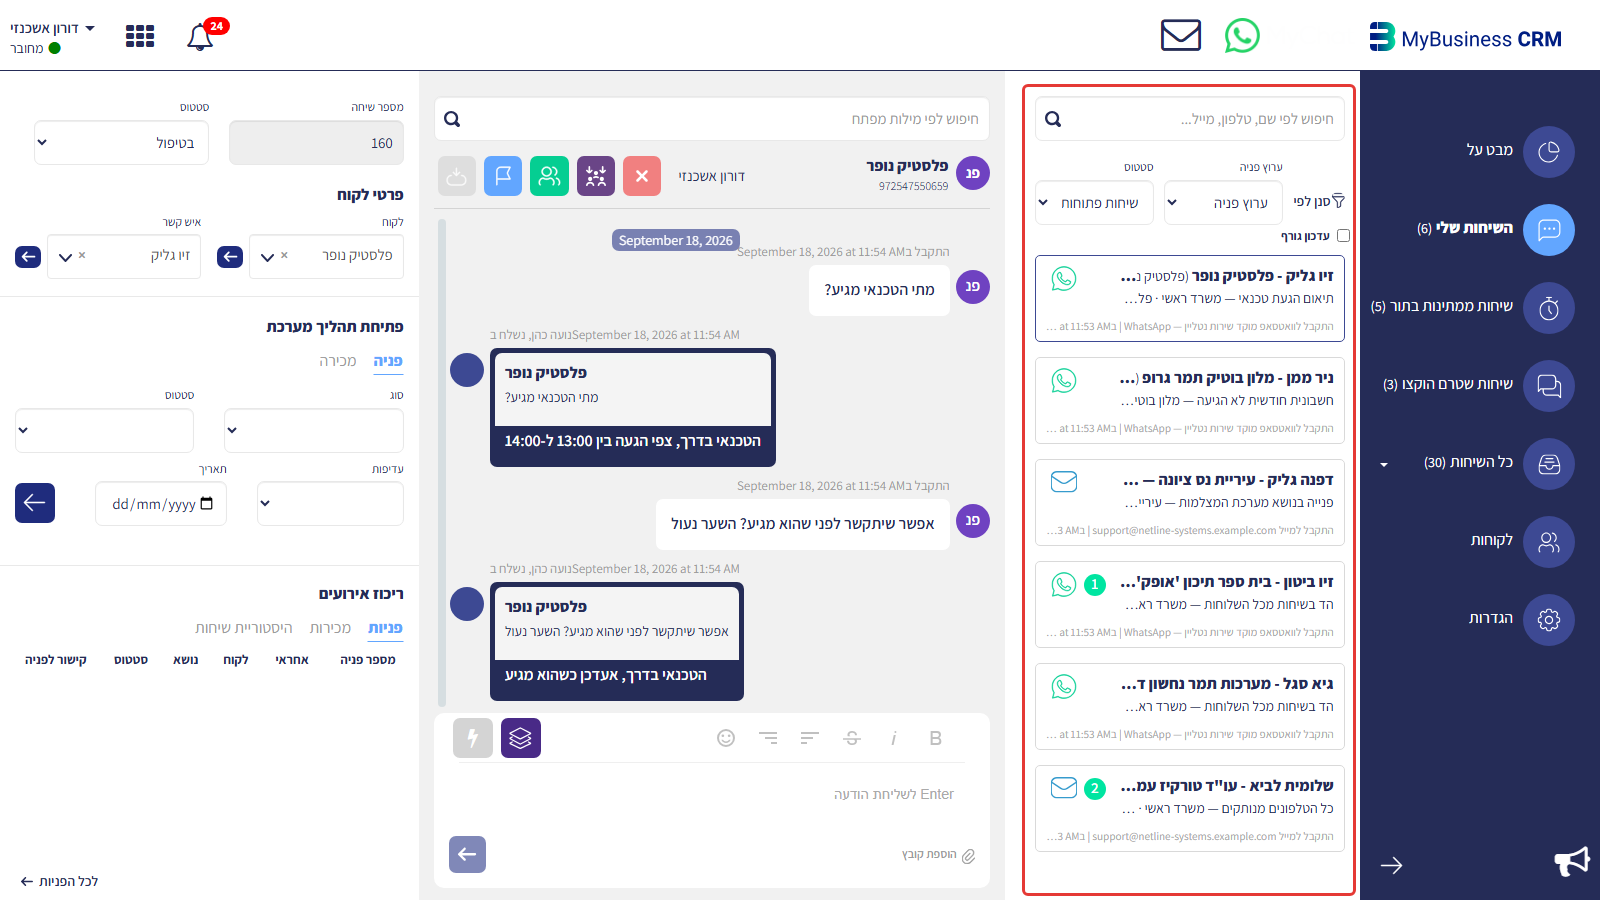
Task: Click the green assign-users icon
Action: (550, 176)
